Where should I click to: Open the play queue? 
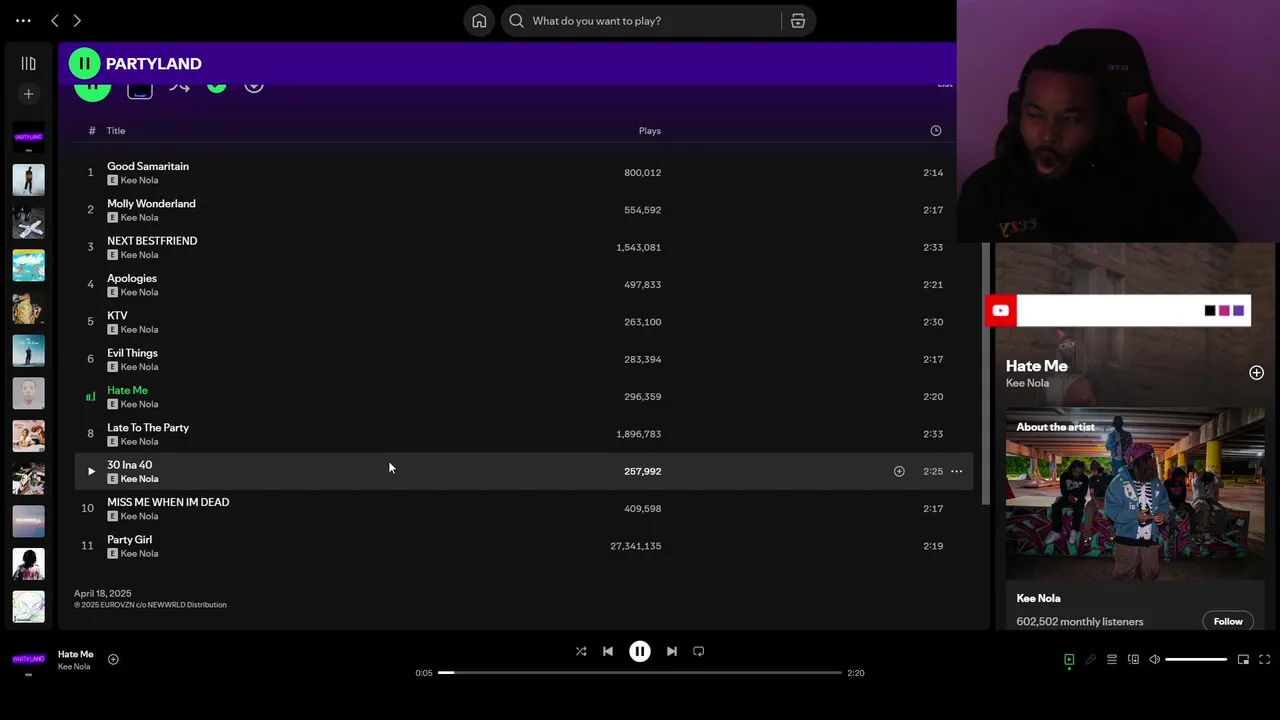pos(1111,660)
